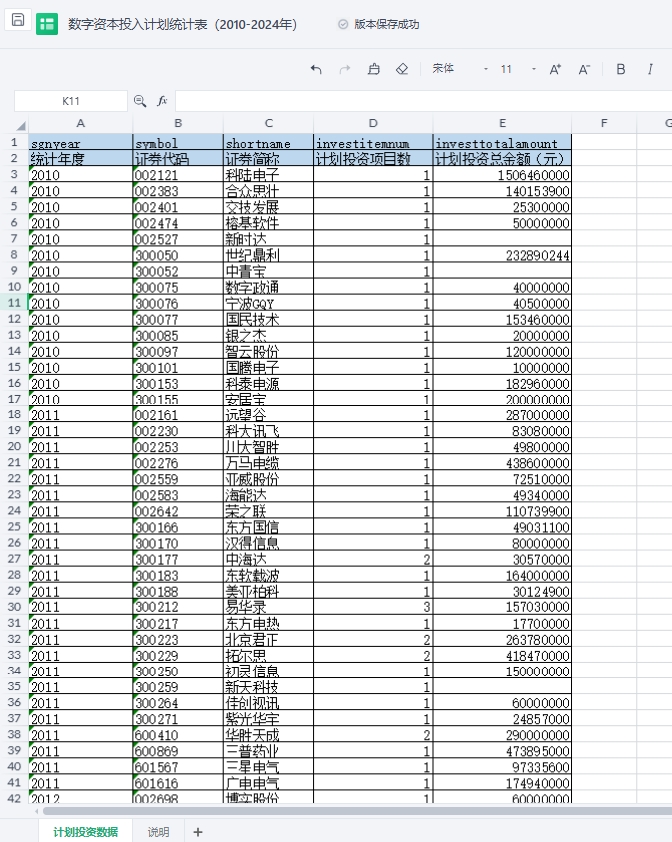This screenshot has width=672, height=842.
Task: Click the horizontal scrollbar
Action: pyautogui.click(x=357, y=811)
